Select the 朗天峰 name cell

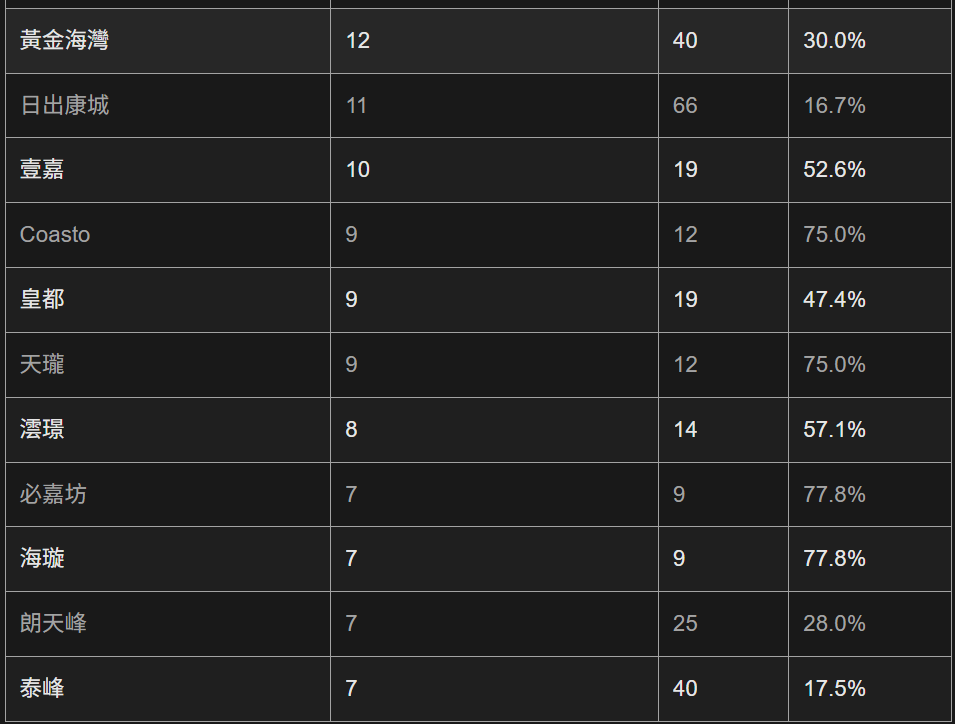[x=53, y=624]
